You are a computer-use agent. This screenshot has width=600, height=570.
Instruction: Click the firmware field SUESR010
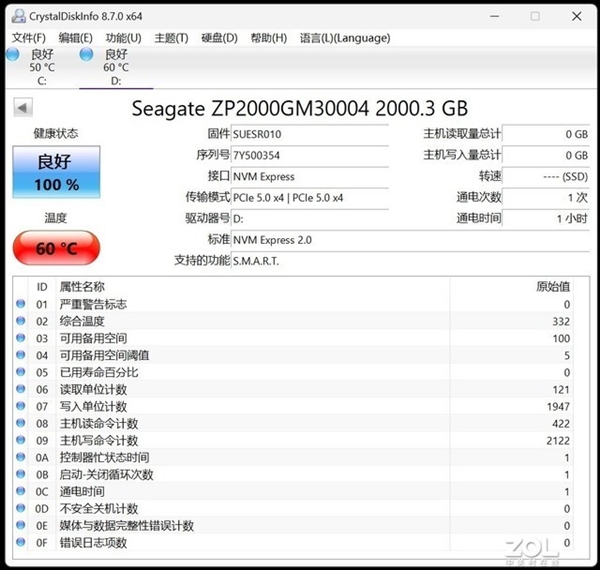click(x=310, y=134)
